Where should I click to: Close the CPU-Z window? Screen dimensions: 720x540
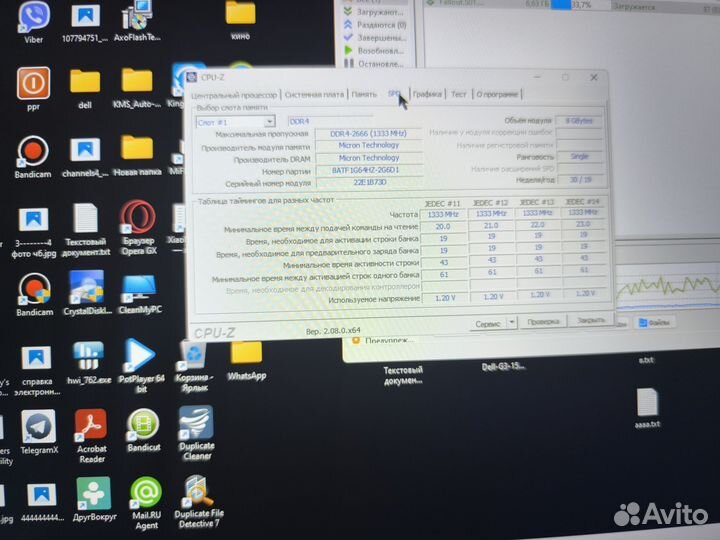(594, 77)
